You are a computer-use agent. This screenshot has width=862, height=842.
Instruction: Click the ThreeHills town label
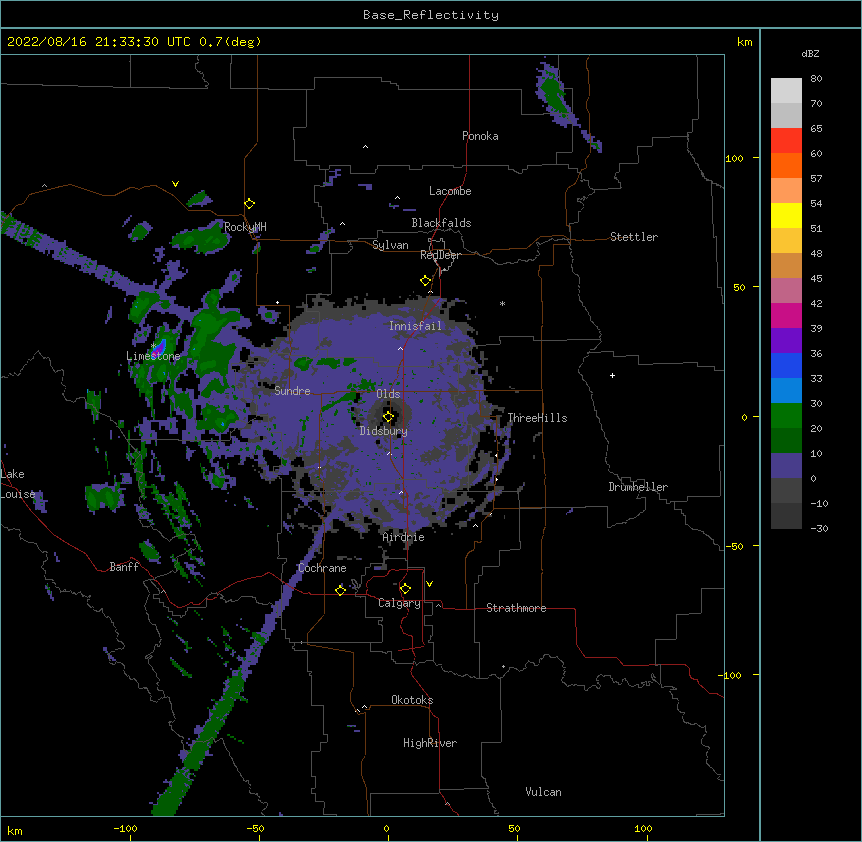537,418
